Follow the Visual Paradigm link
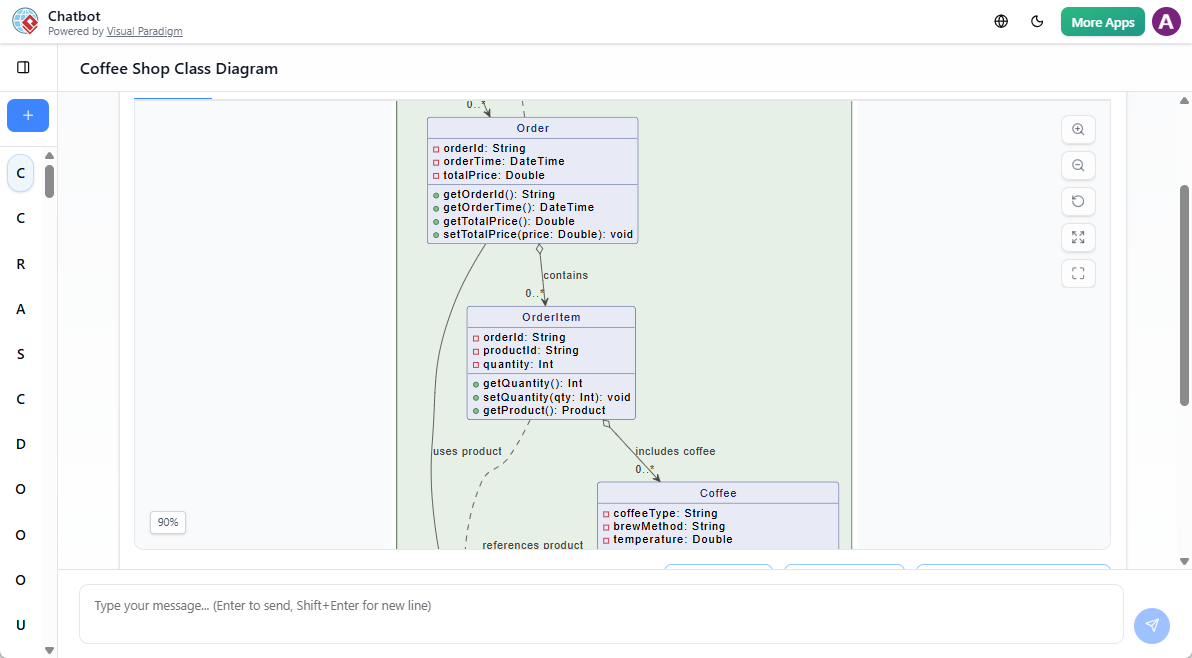The image size is (1192, 658). point(144,31)
